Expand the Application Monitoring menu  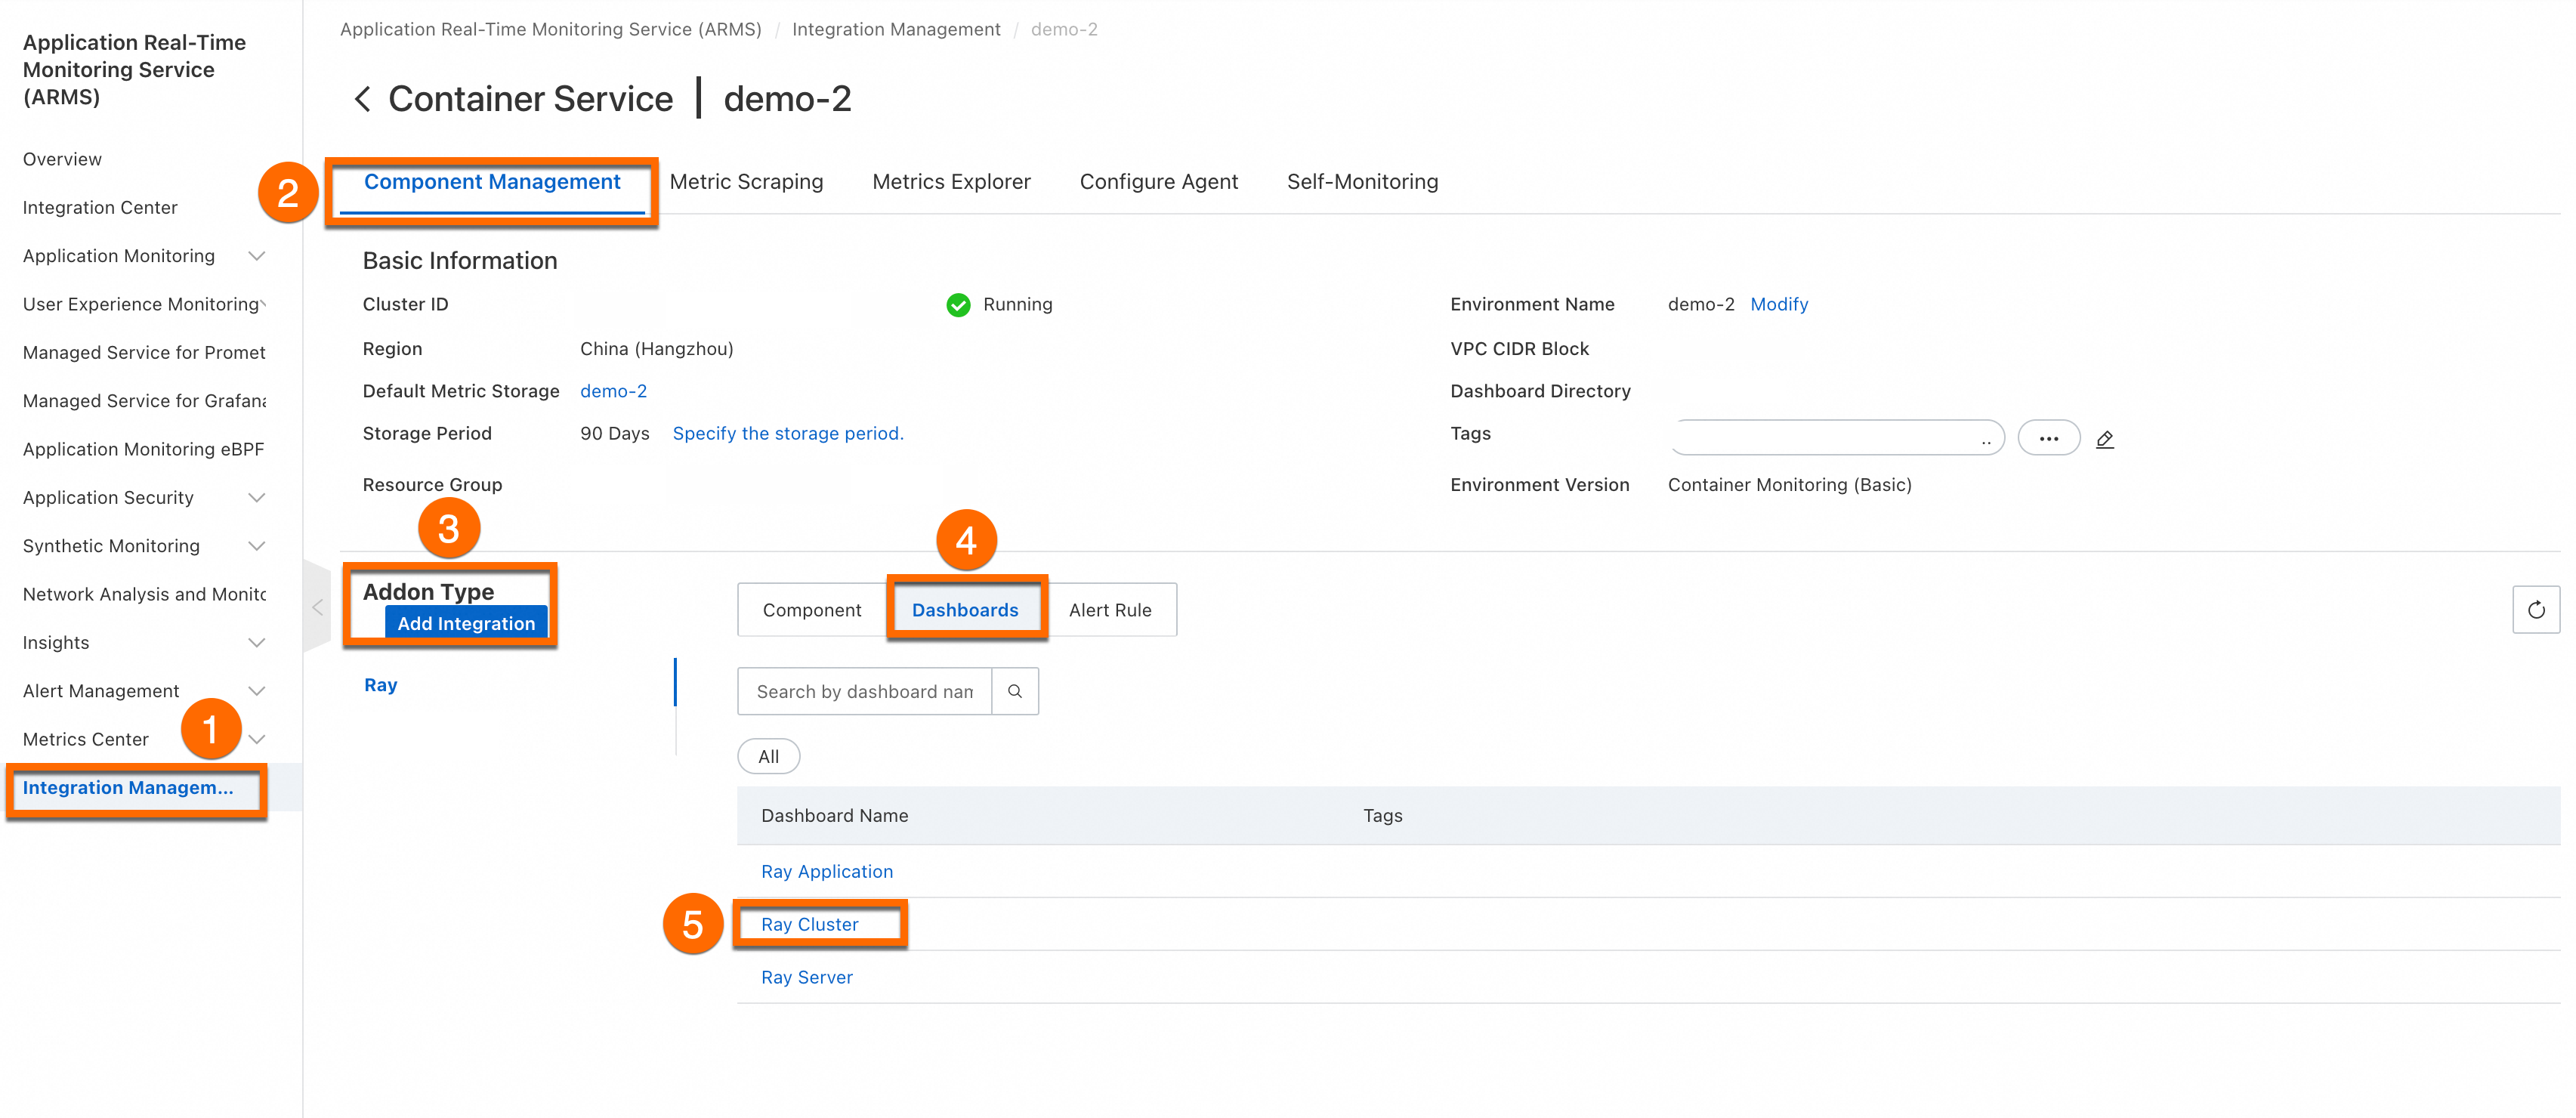tap(256, 256)
